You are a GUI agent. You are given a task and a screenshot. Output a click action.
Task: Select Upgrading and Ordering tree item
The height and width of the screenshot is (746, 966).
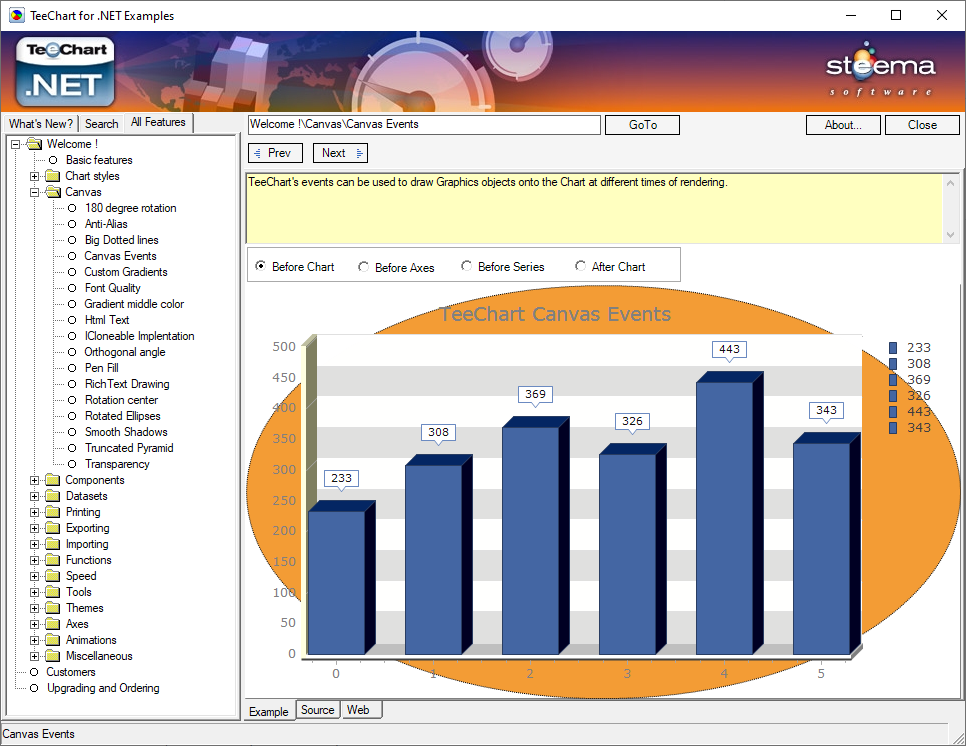(x=104, y=689)
